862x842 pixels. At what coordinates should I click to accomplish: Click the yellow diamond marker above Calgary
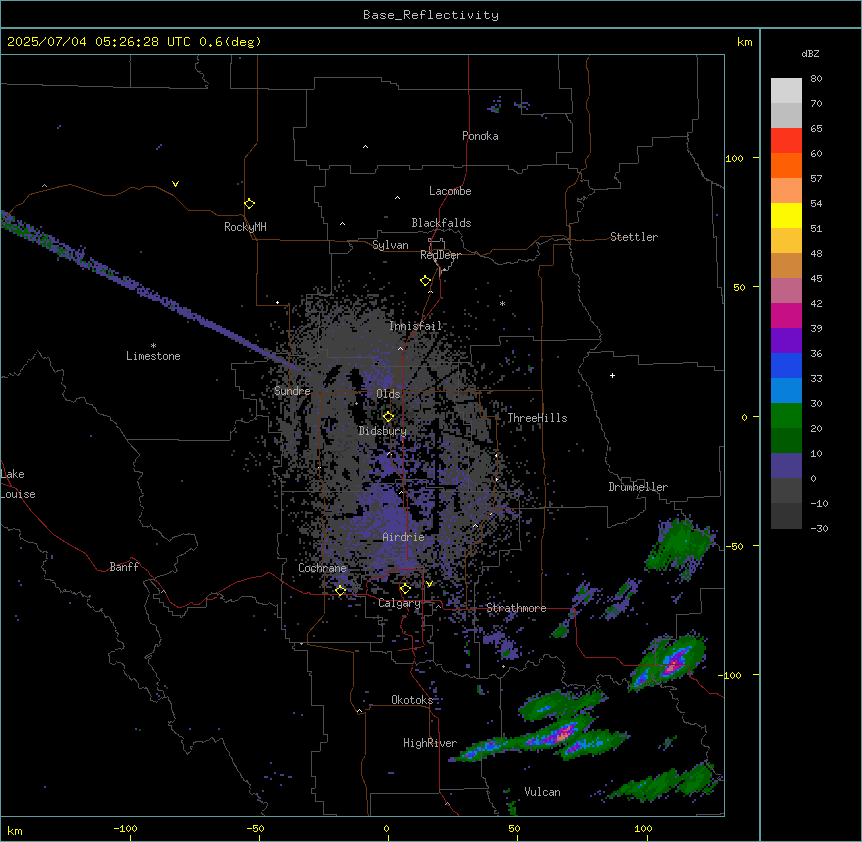click(x=405, y=589)
